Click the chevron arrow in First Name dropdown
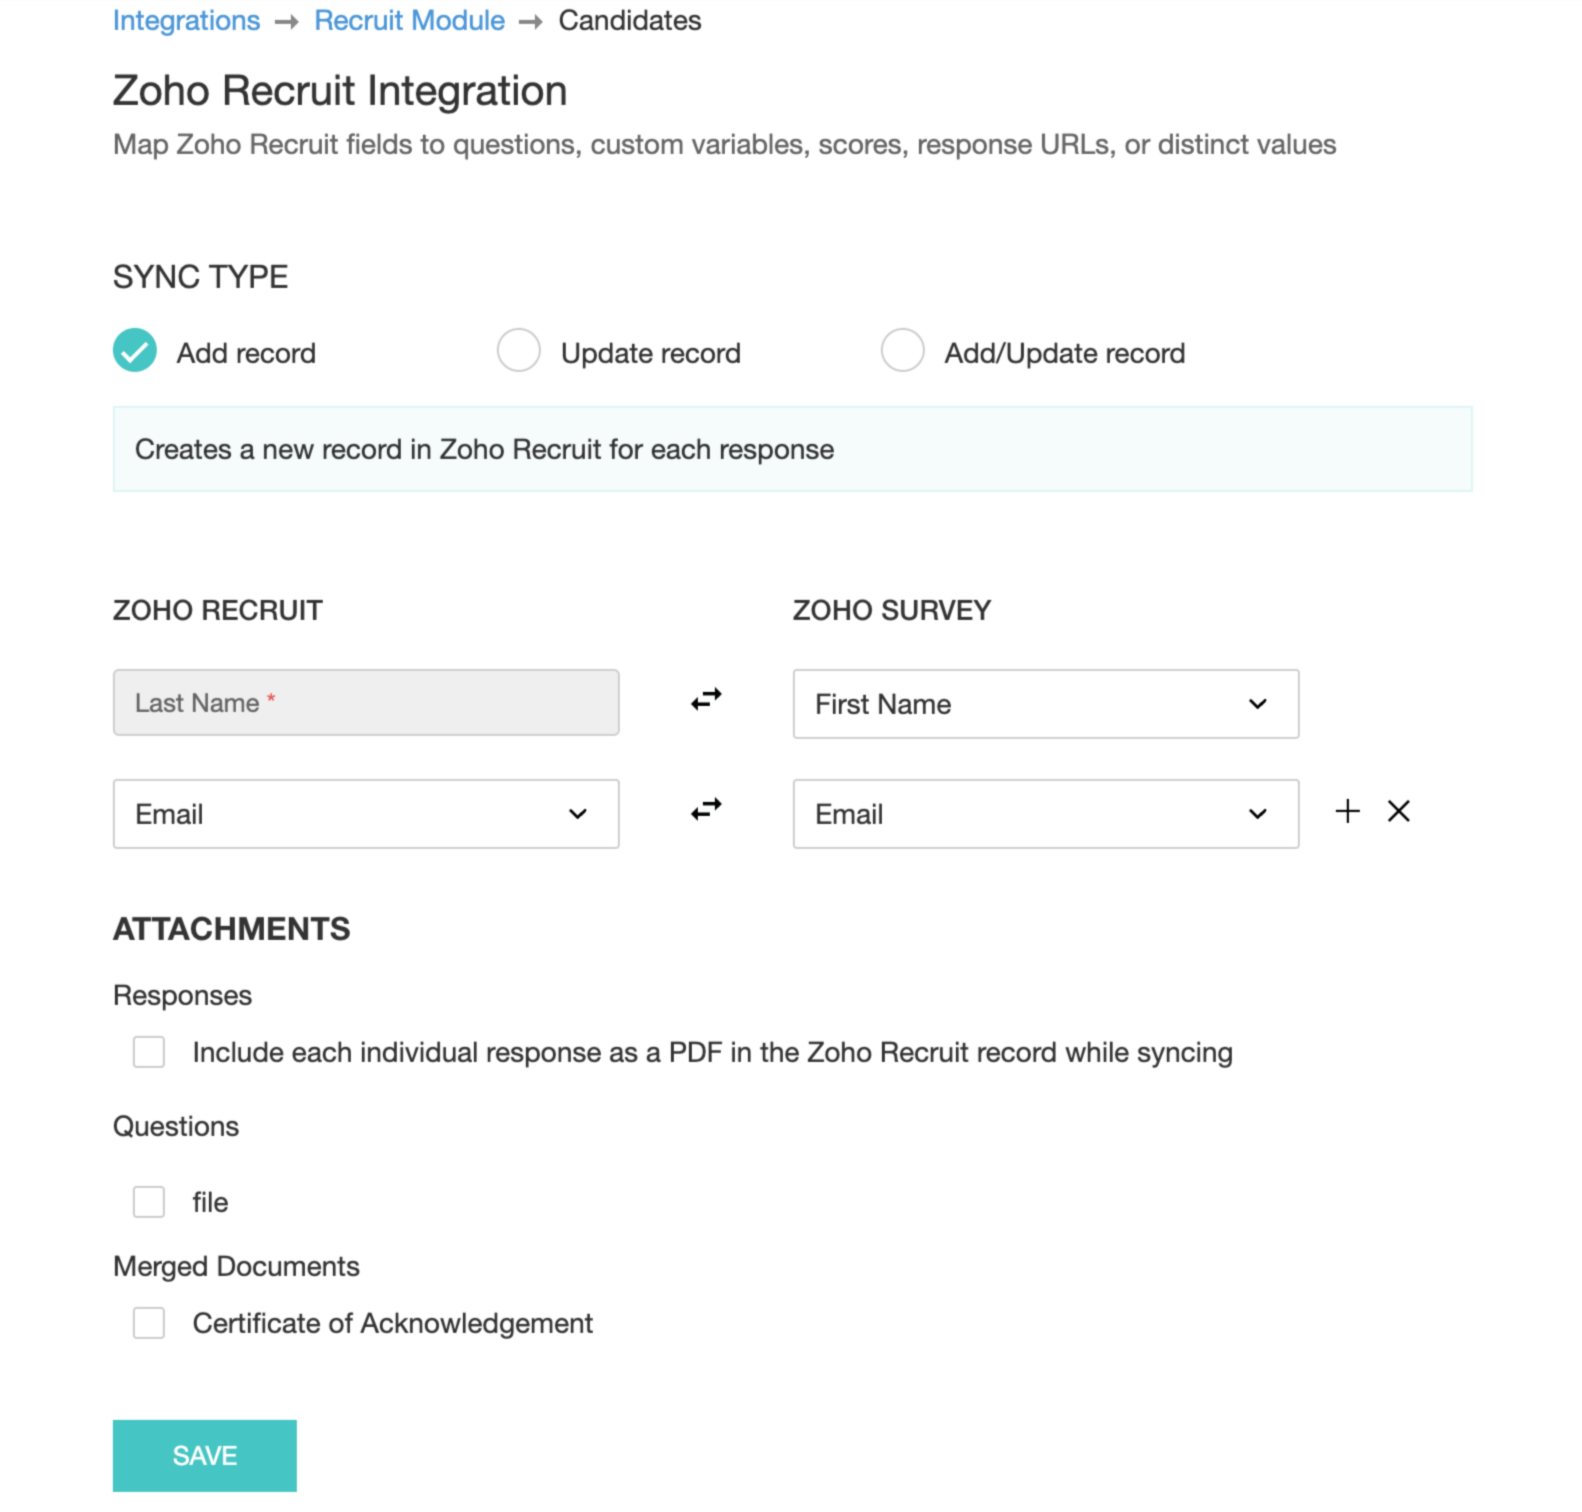Viewport: 1582px width, 1512px height. pos(1258,704)
